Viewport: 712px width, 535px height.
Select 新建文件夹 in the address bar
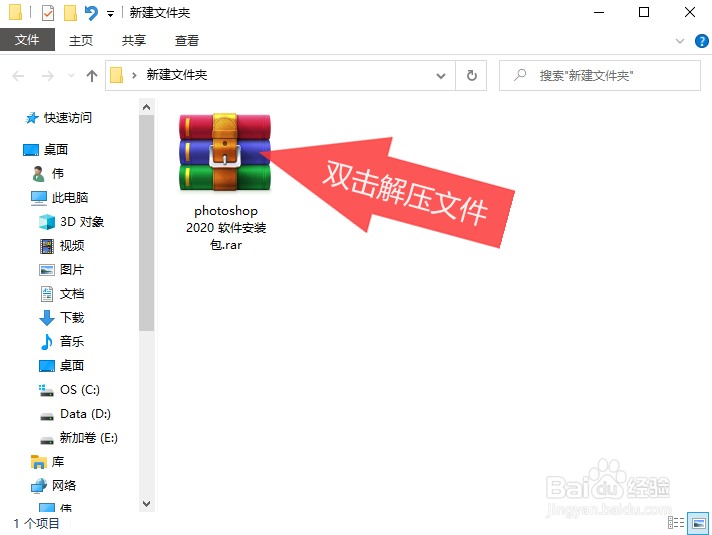click(177, 75)
